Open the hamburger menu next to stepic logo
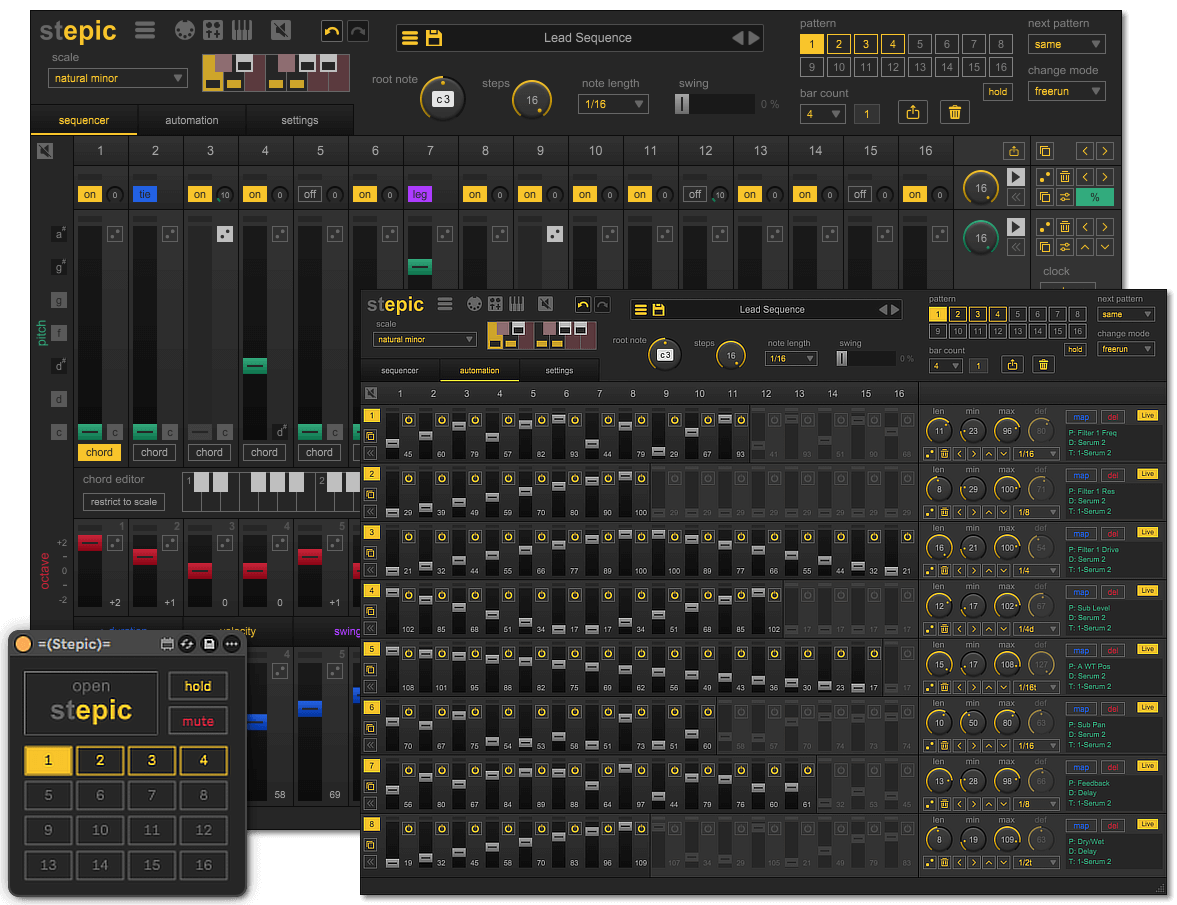Image resolution: width=1177 pixels, height=905 pixels. tap(145, 30)
